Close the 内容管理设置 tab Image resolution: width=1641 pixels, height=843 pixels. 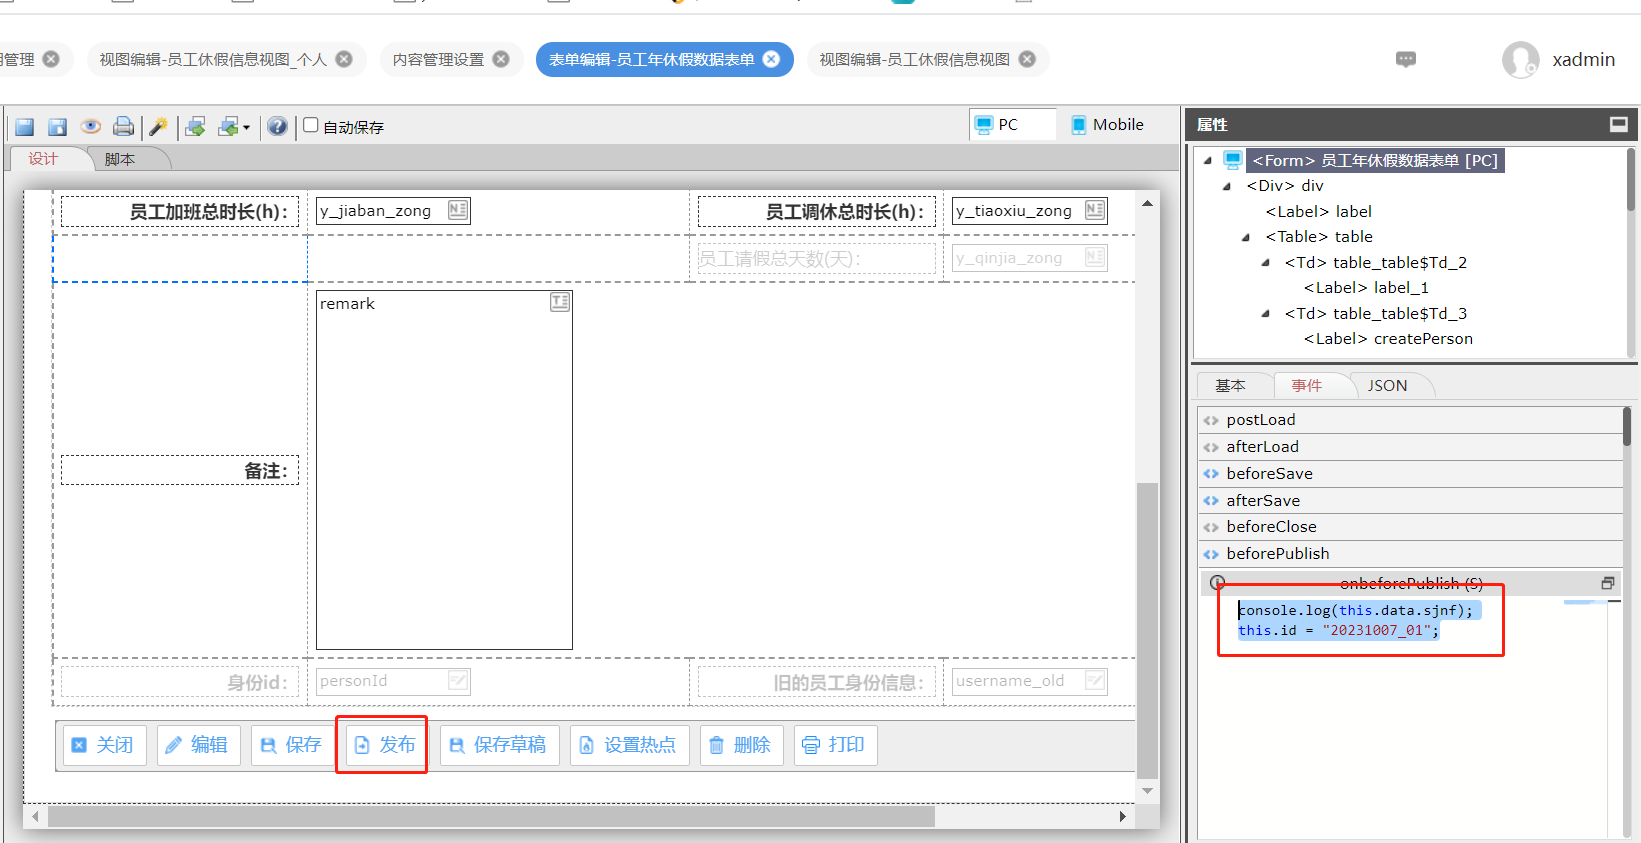(x=501, y=59)
